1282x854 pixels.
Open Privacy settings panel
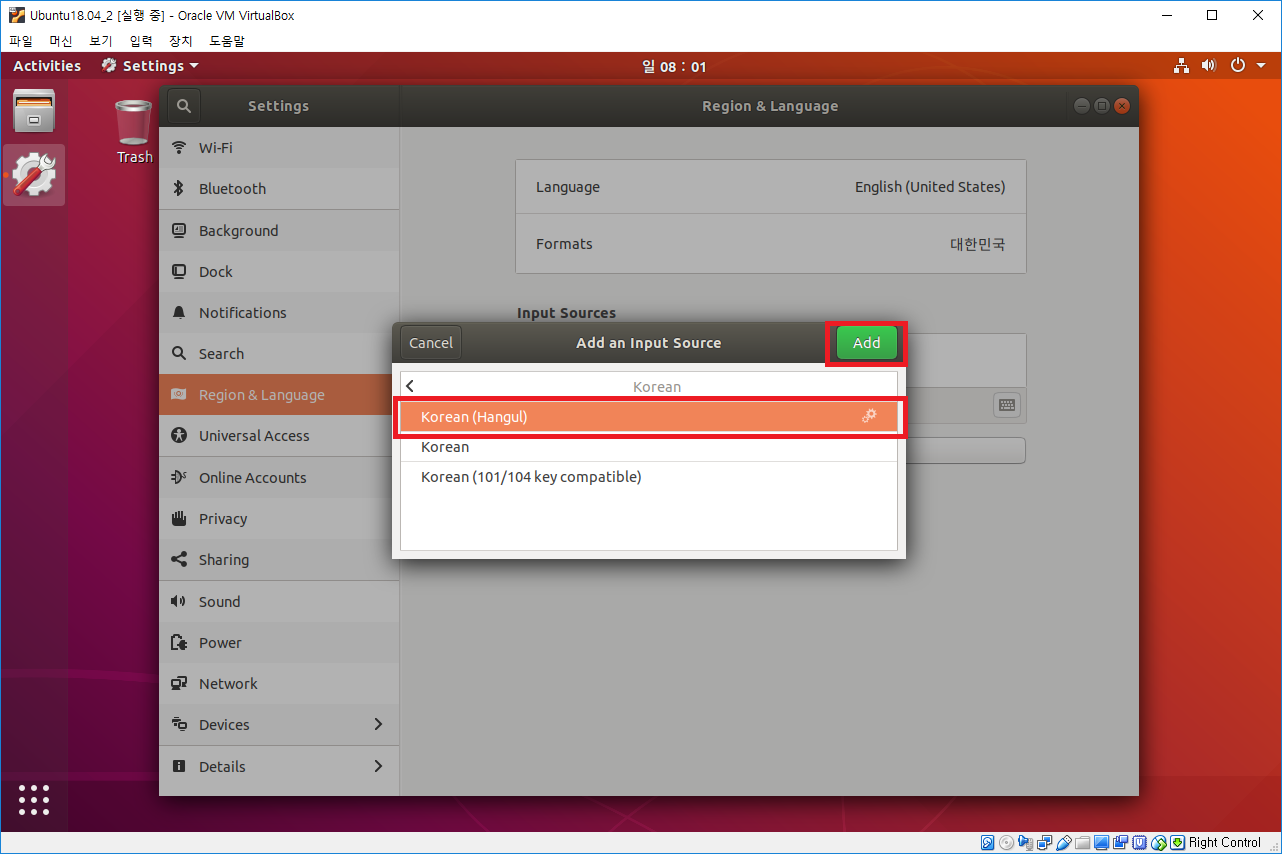coord(279,518)
